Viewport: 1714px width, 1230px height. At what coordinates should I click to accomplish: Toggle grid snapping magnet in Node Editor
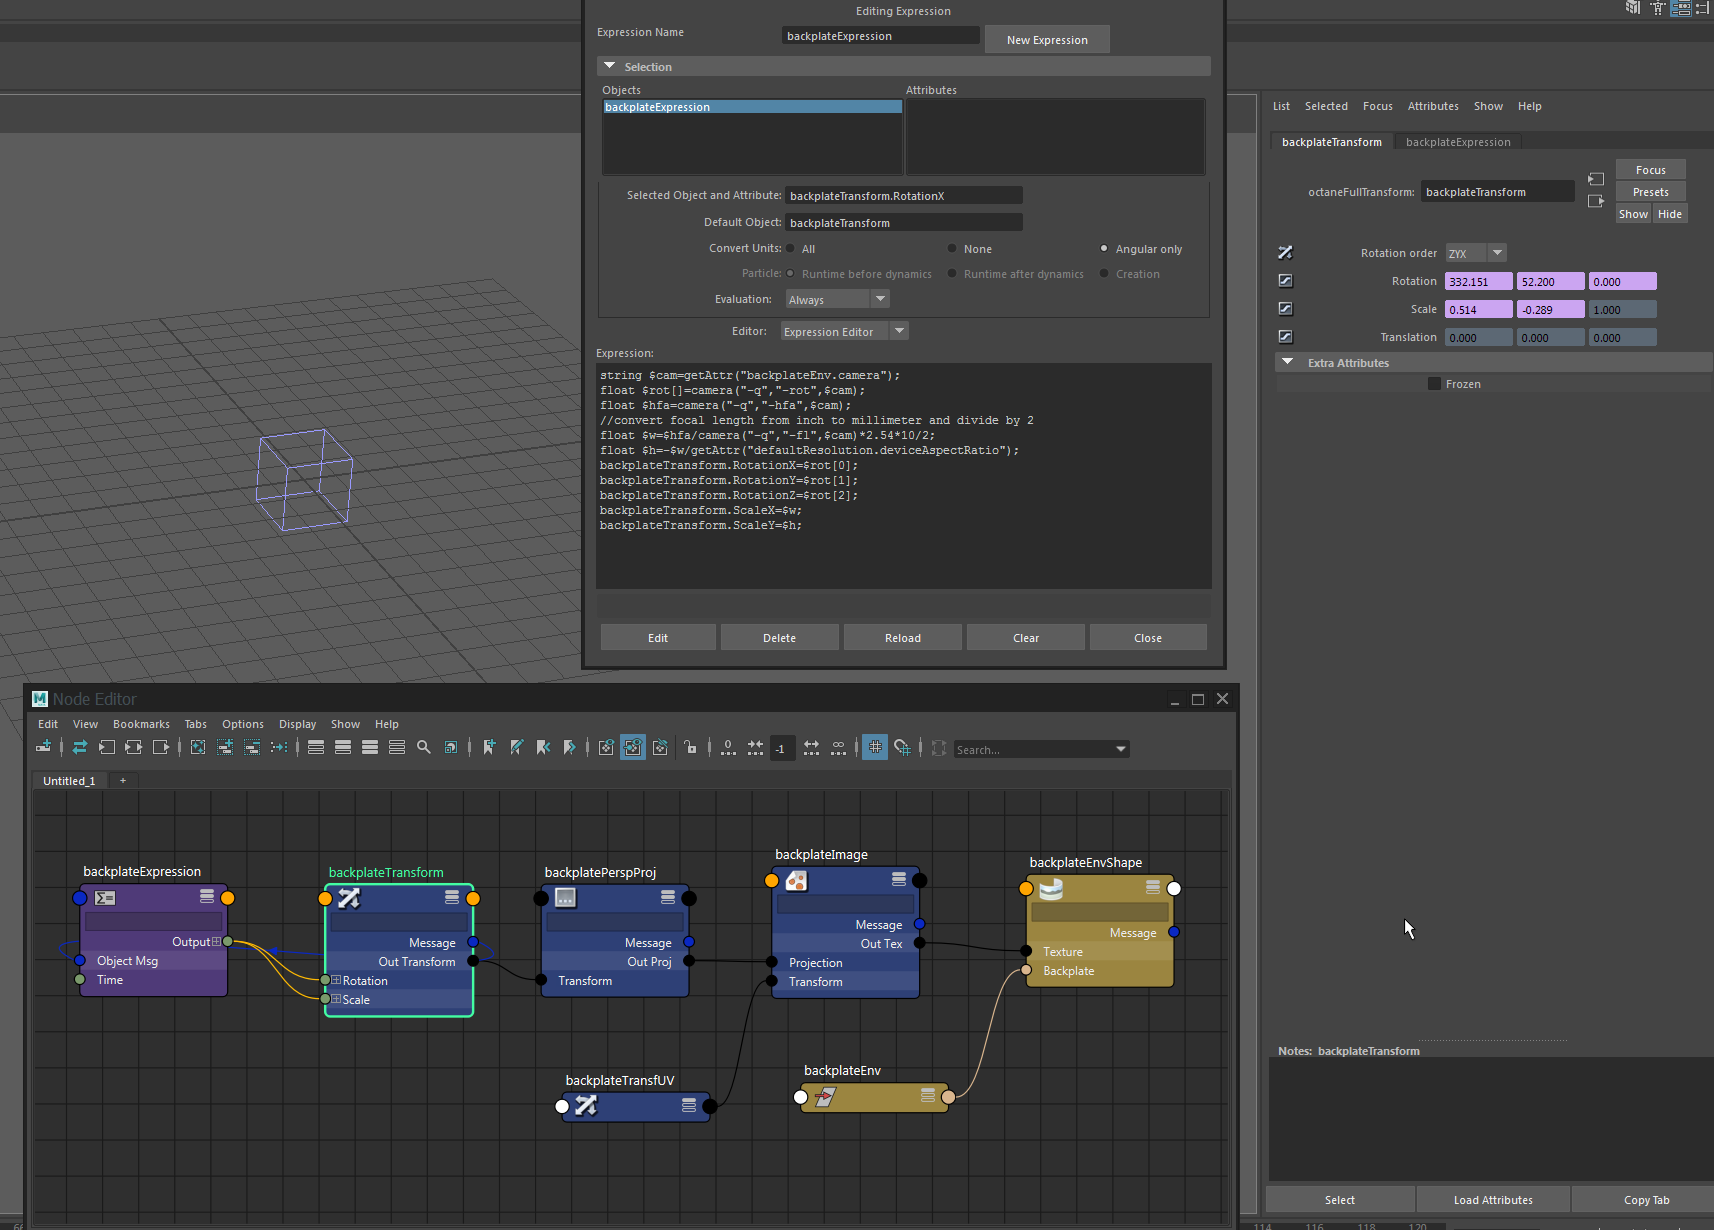[x=902, y=747]
